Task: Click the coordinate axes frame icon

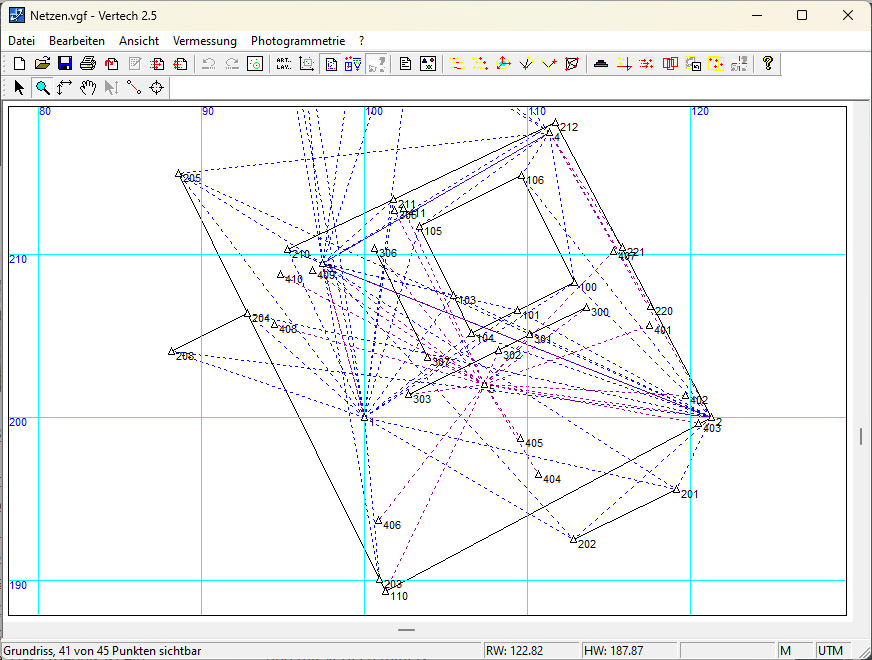Action: tap(306, 64)
